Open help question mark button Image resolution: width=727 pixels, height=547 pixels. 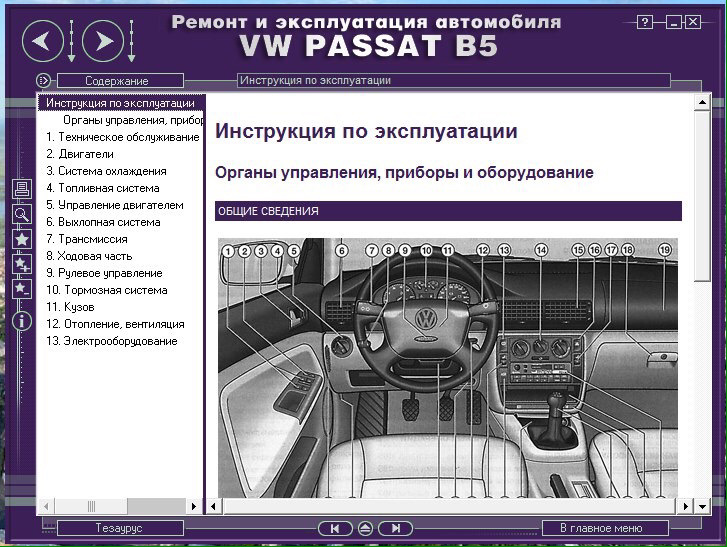click(x=644, y=22)
